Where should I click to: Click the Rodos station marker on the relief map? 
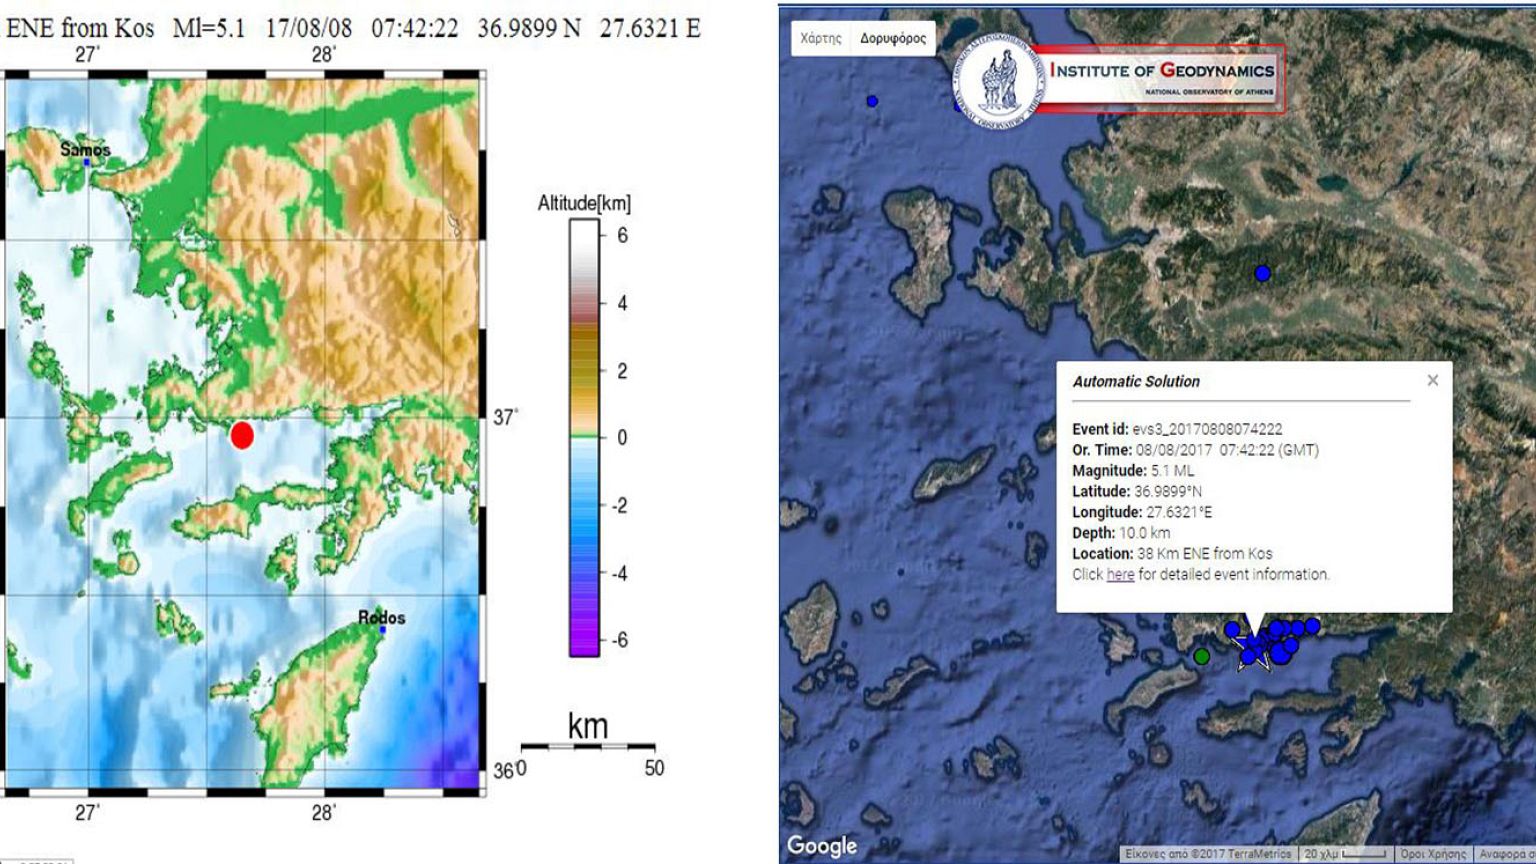click(x=382, y=630)
